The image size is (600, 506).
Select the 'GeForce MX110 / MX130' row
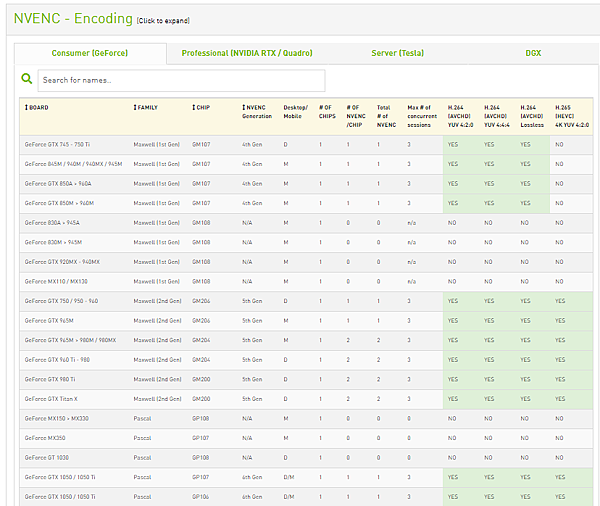[x=306, y=281]
